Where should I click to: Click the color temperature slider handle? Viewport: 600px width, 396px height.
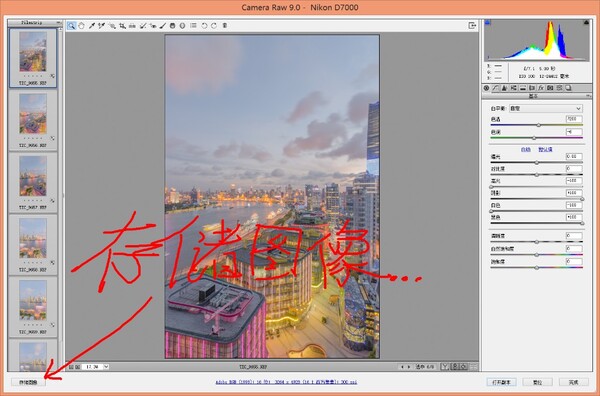538,125
